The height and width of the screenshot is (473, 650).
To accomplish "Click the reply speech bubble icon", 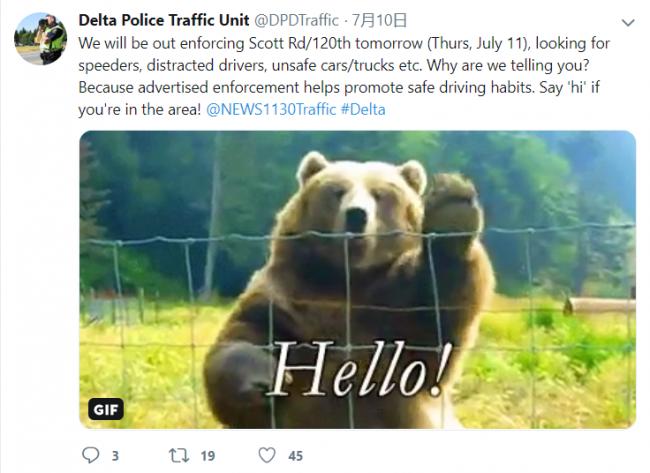I will pos(90,455).
